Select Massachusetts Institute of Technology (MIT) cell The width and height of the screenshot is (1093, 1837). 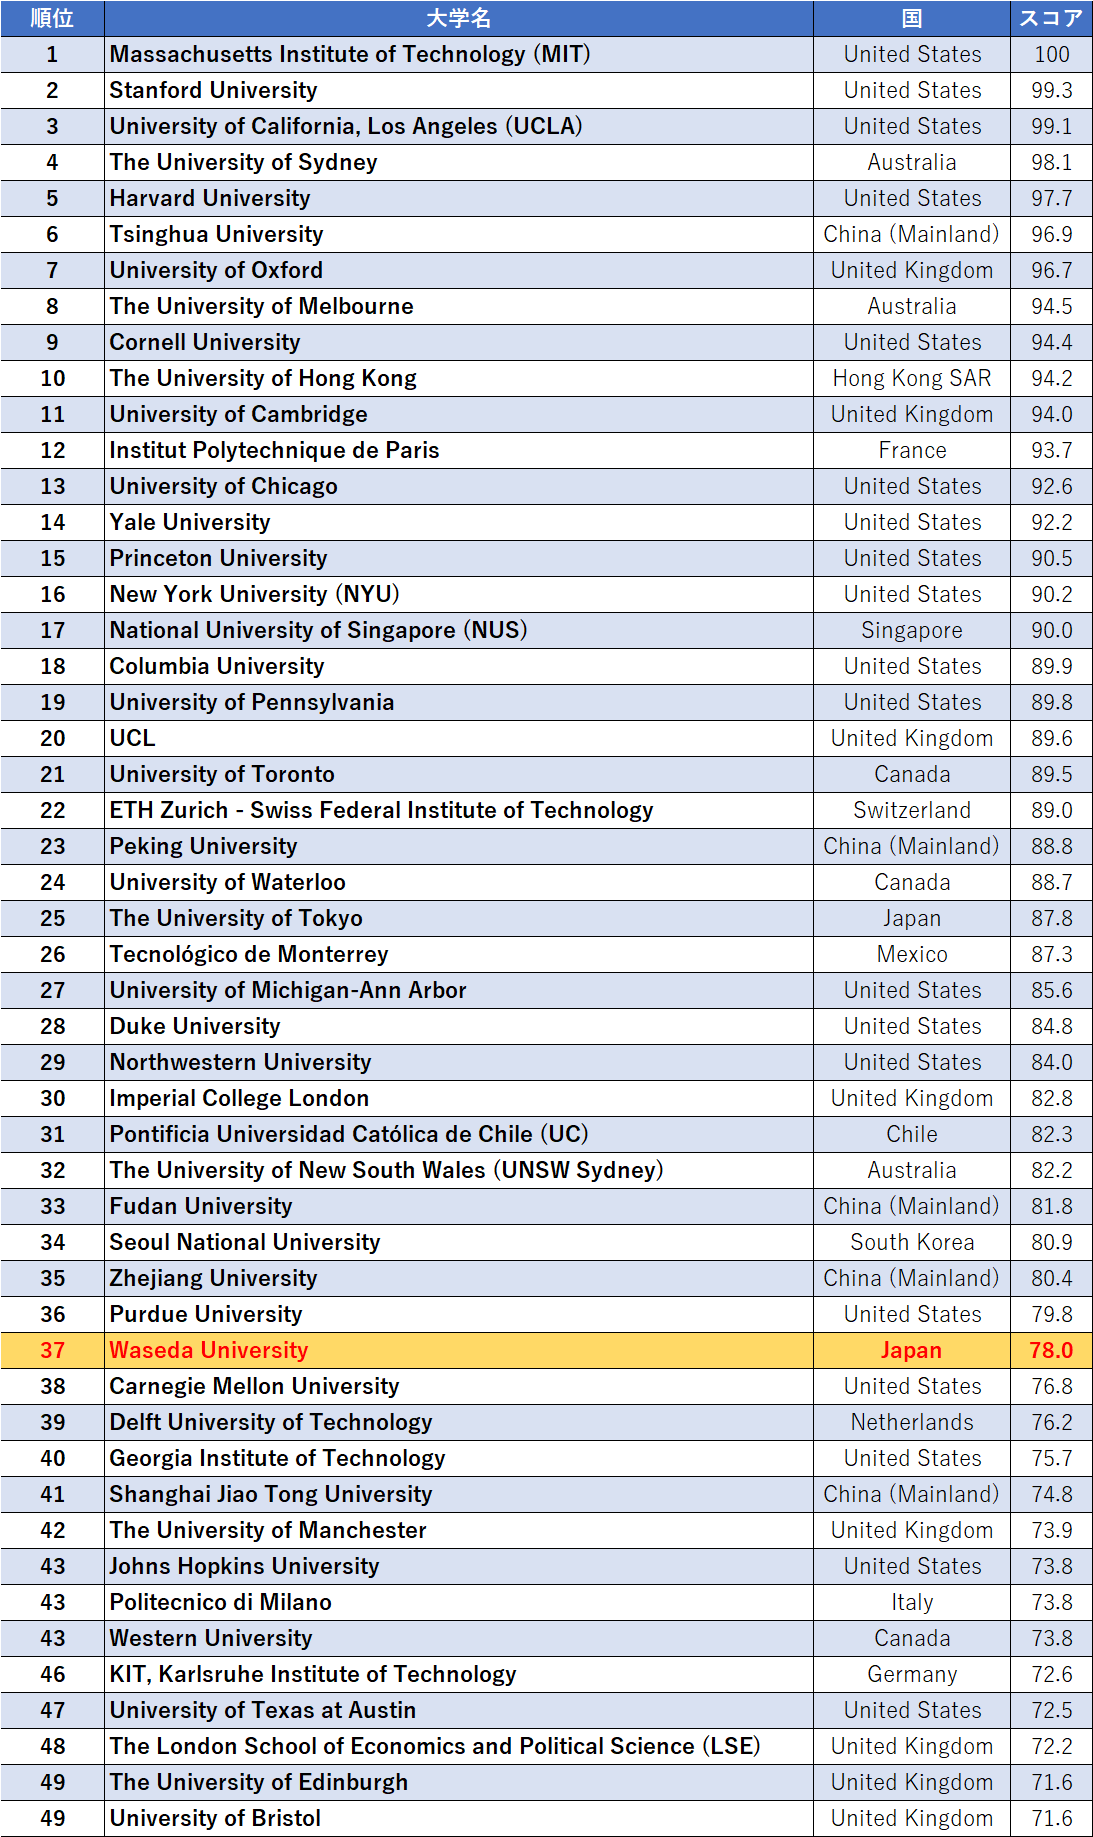point(459,54)
